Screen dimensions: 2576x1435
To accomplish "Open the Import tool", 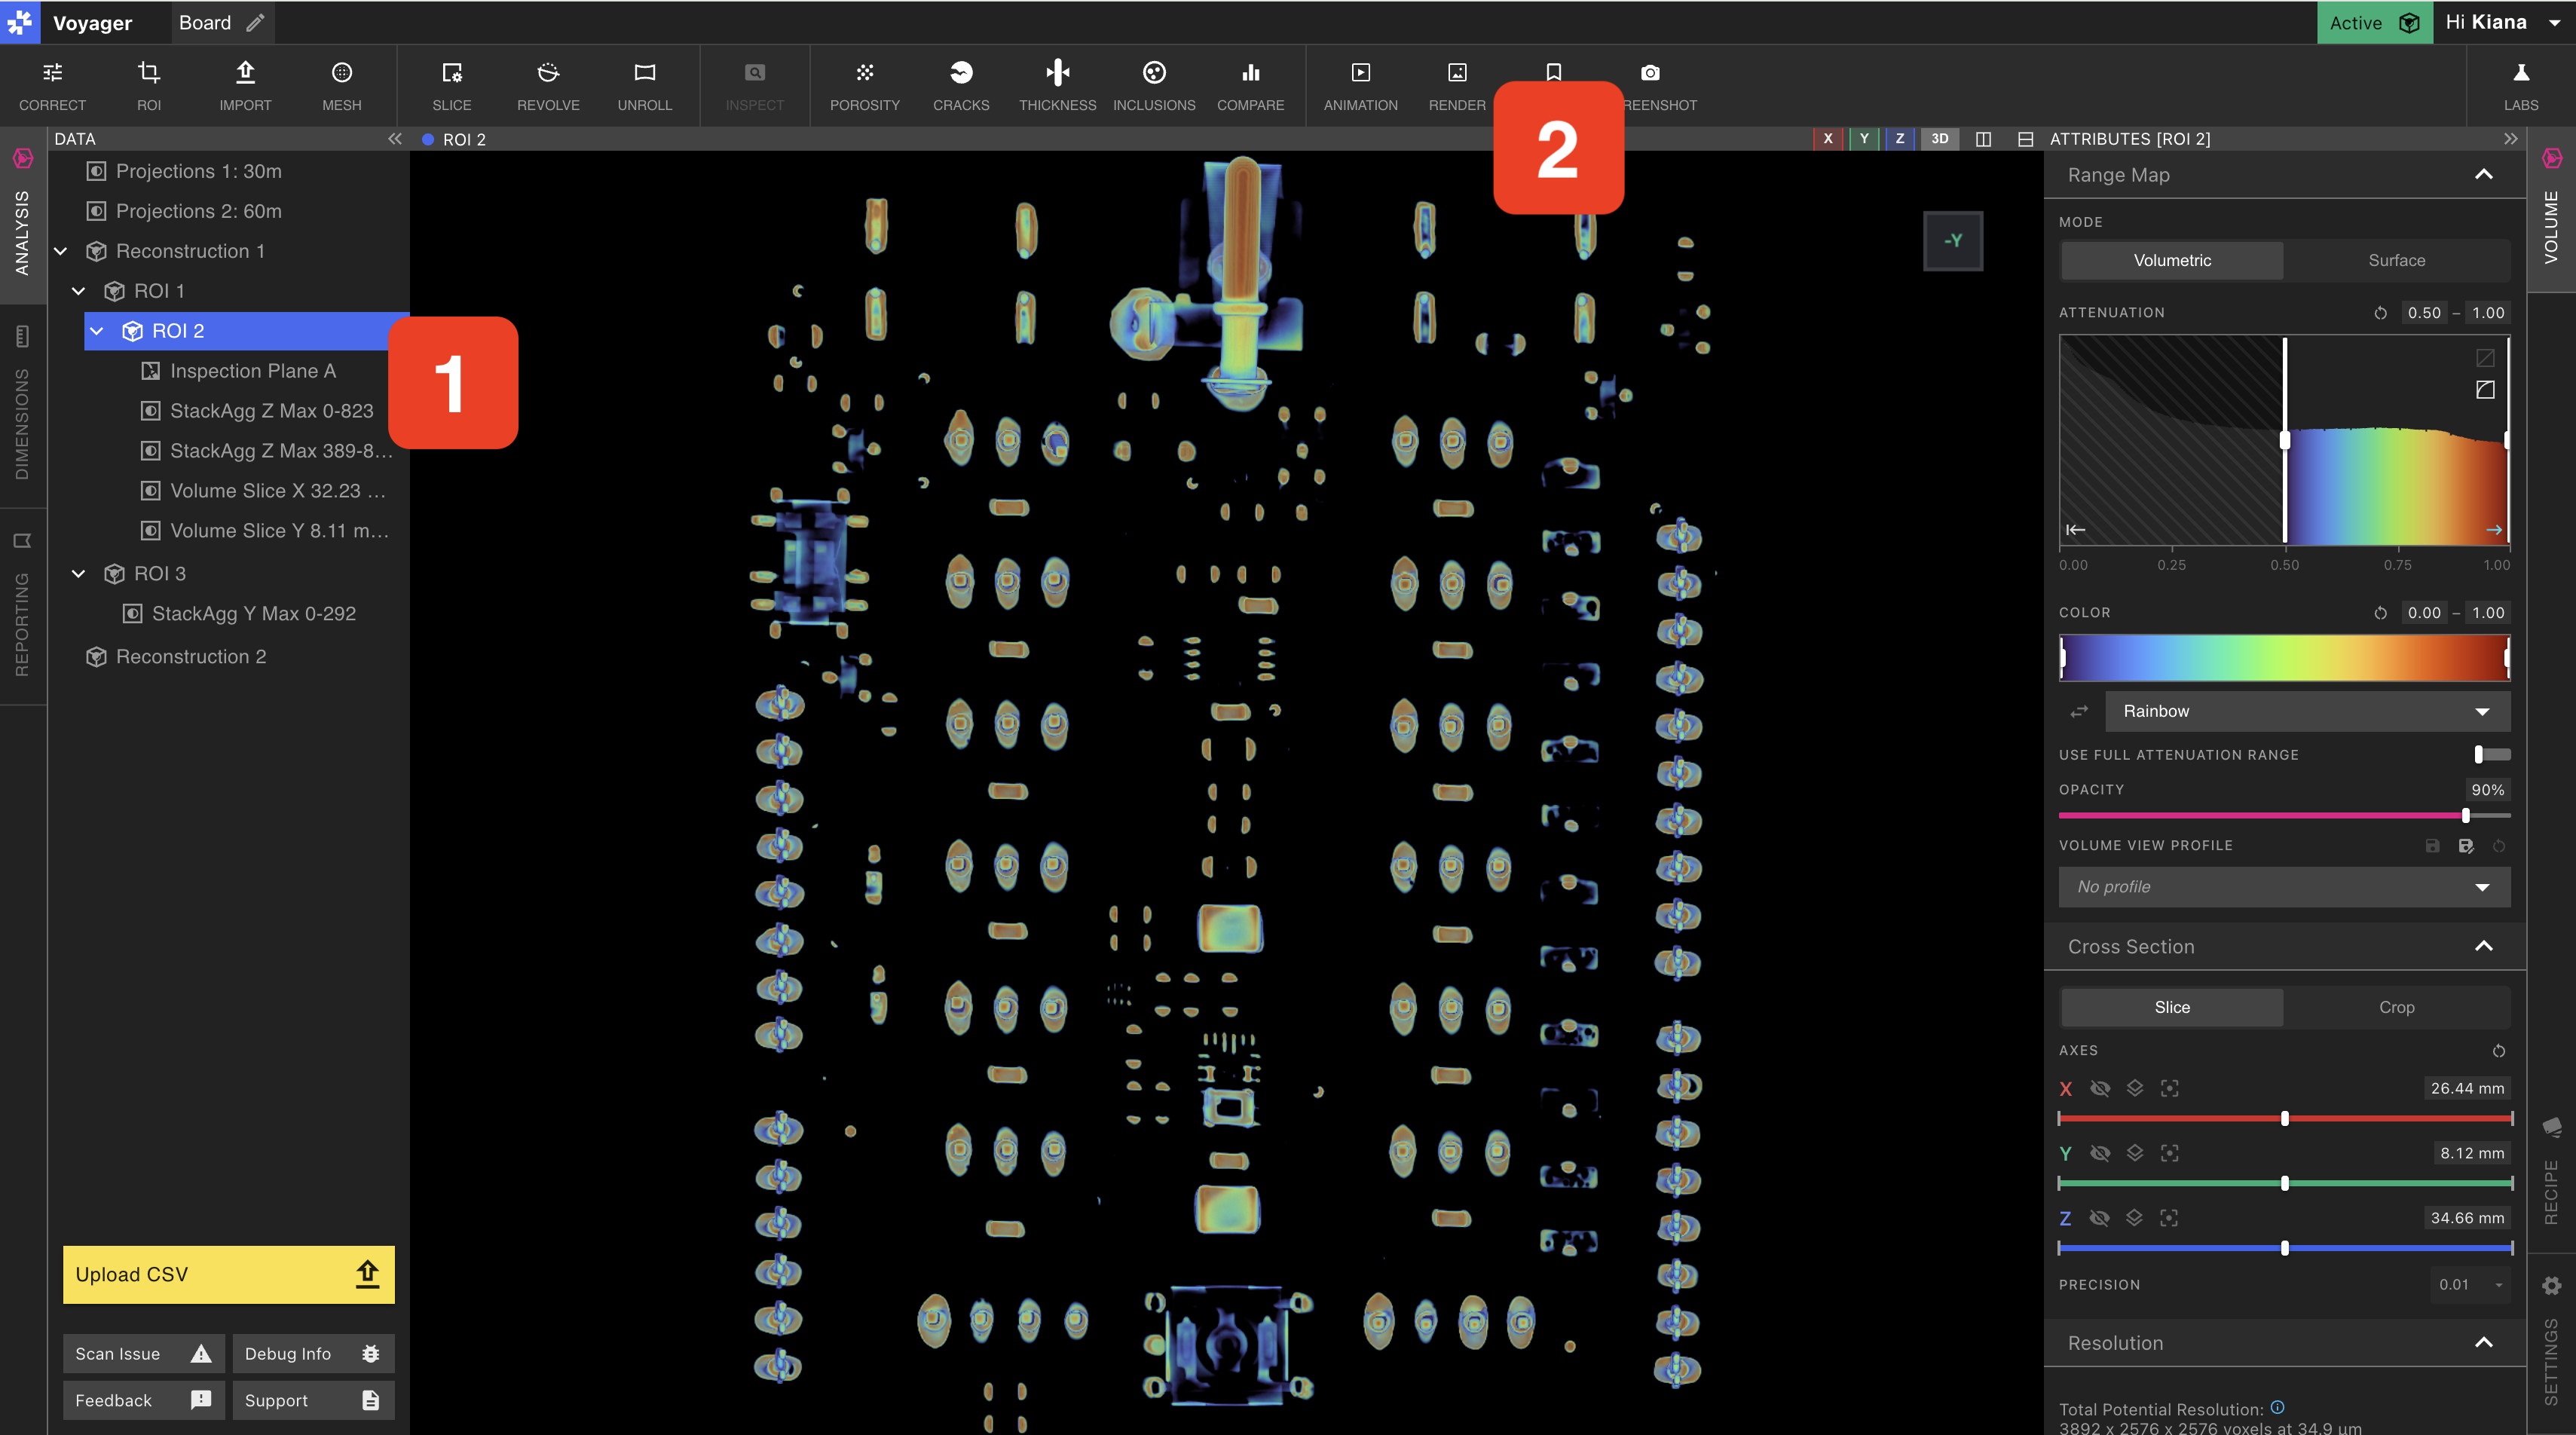I will pos(245,85).
